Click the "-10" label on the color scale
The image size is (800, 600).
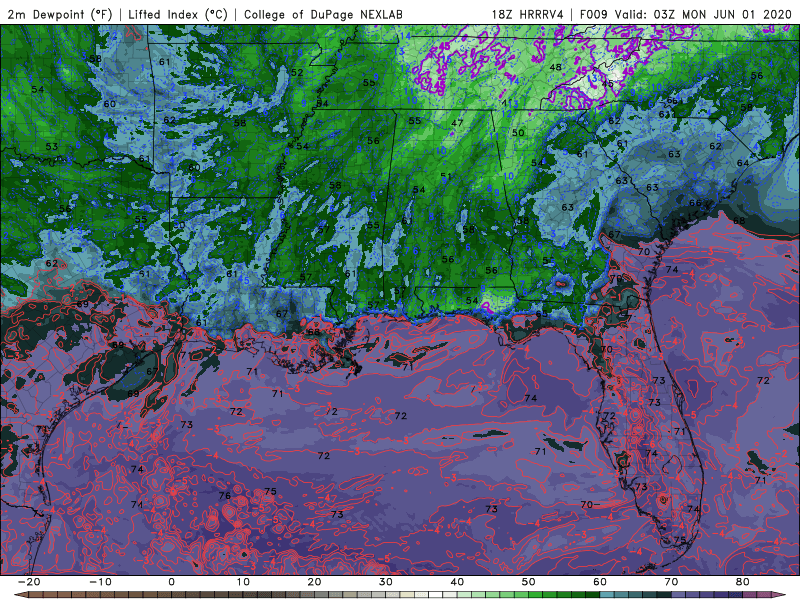tap(100, 582)
